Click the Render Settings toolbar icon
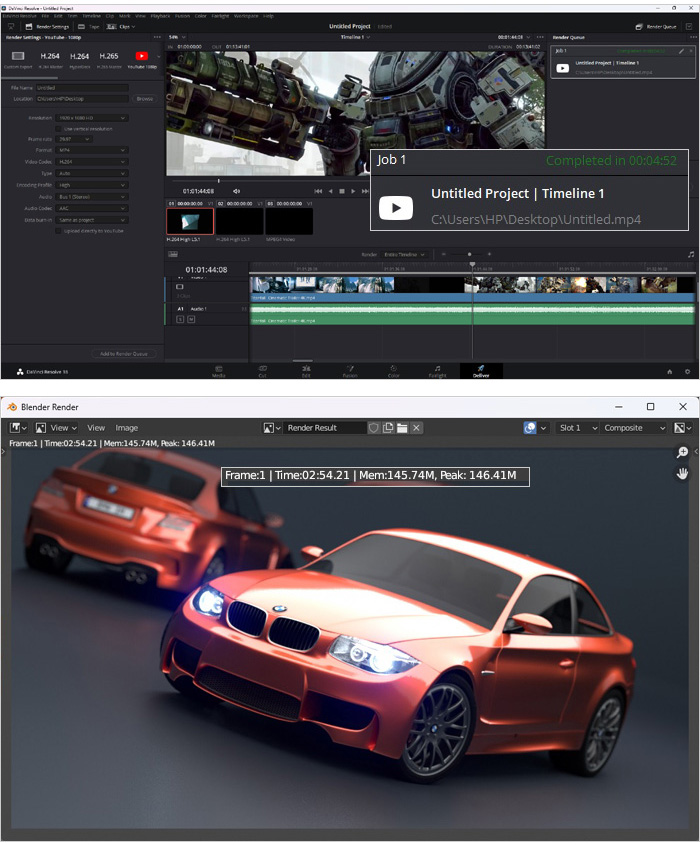Viewport: 700px width, 845px height. point(29,26)
